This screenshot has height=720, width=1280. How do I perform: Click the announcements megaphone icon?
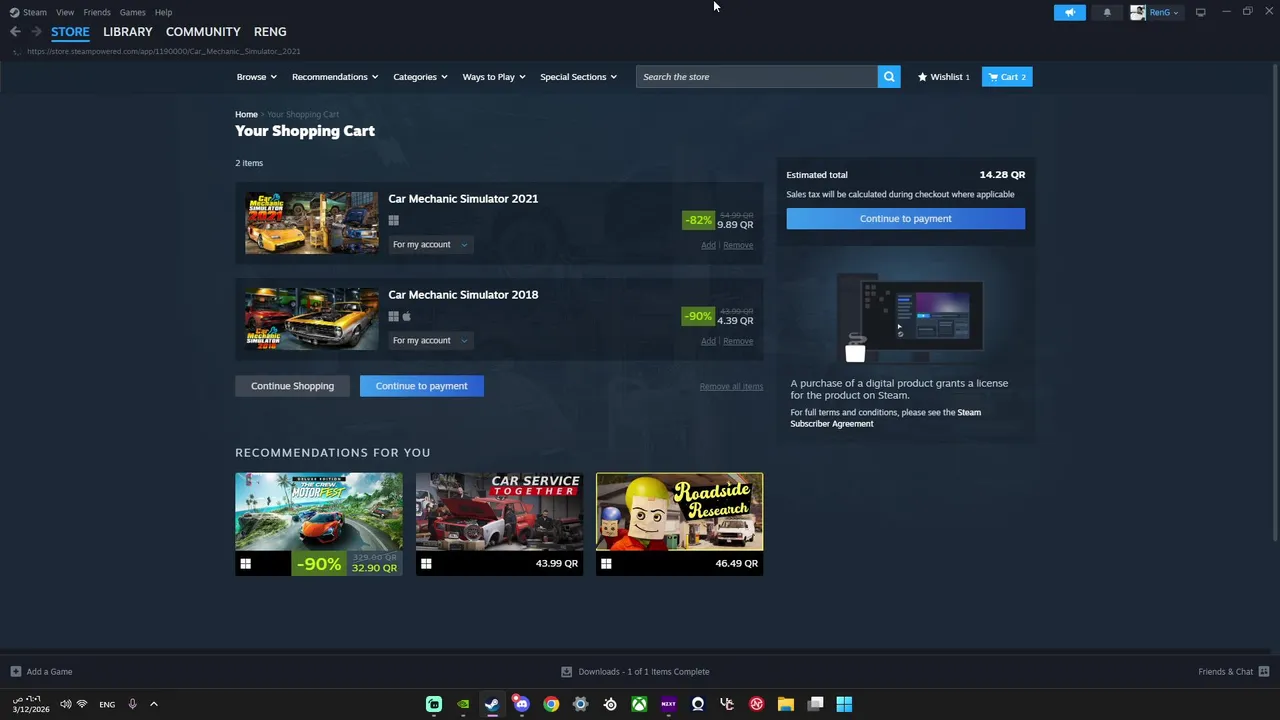coord(1069,12)
